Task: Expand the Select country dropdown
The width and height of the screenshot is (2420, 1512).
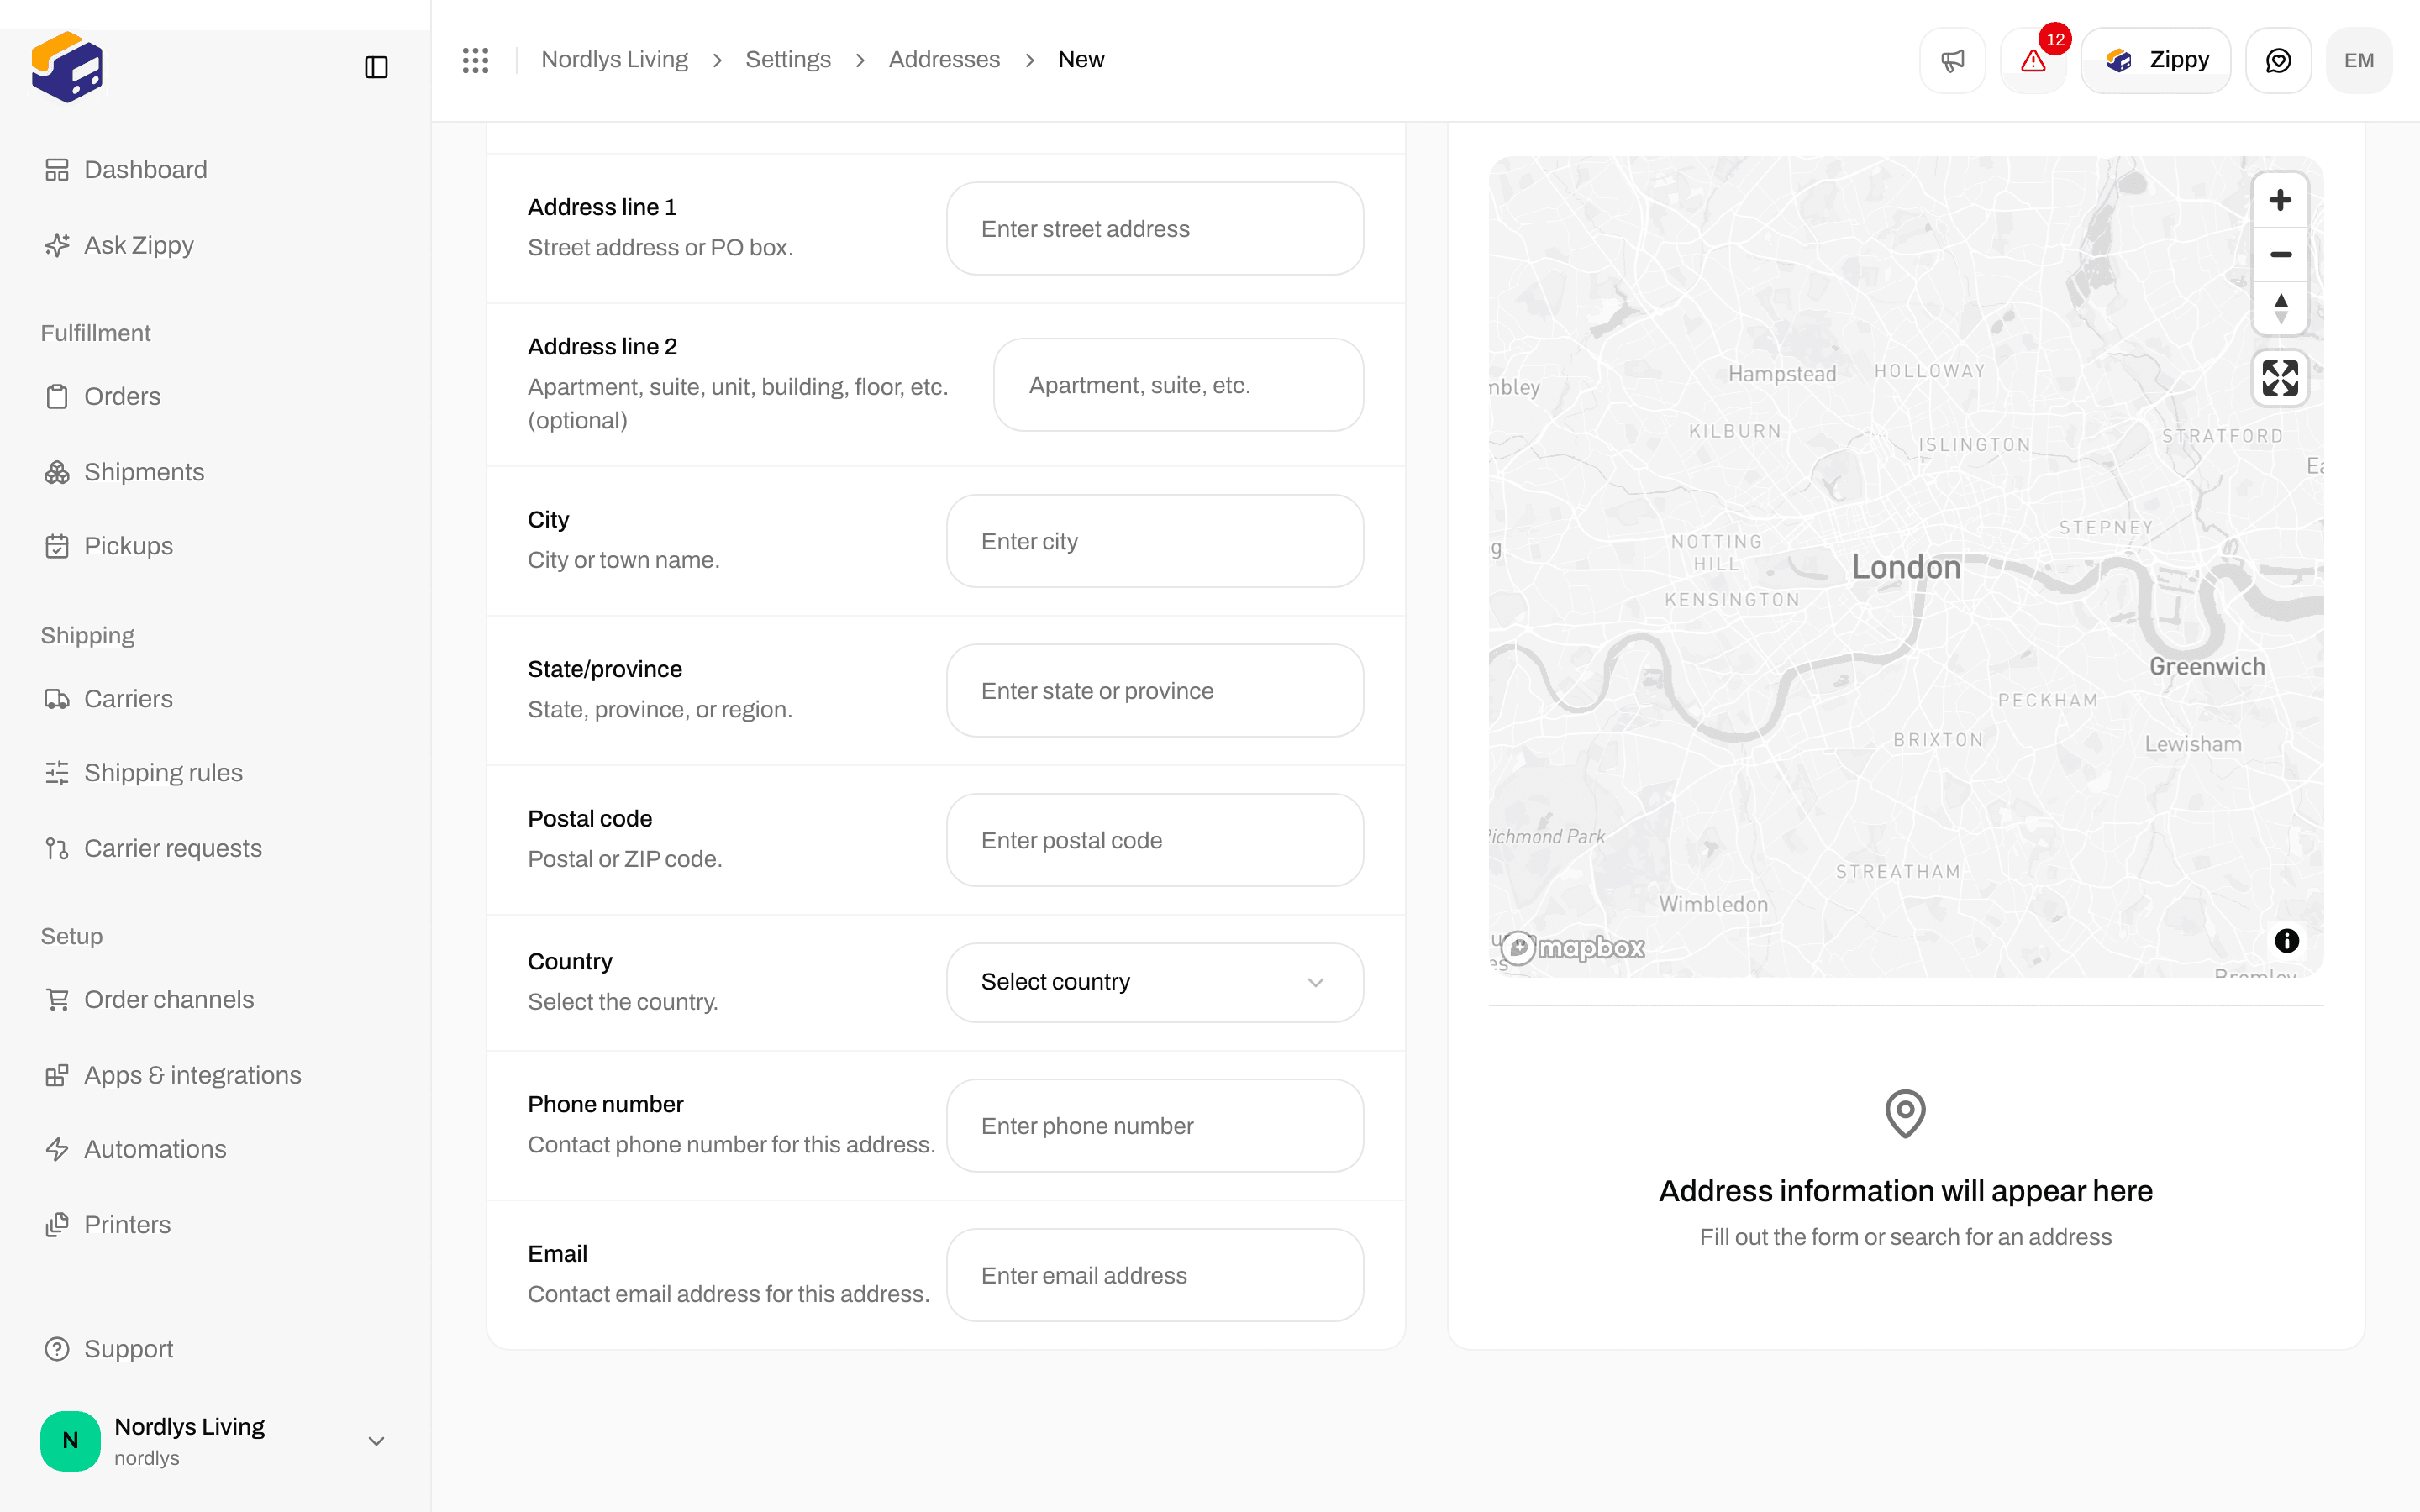Action: pyautogui.click(x=1155, y=982)
